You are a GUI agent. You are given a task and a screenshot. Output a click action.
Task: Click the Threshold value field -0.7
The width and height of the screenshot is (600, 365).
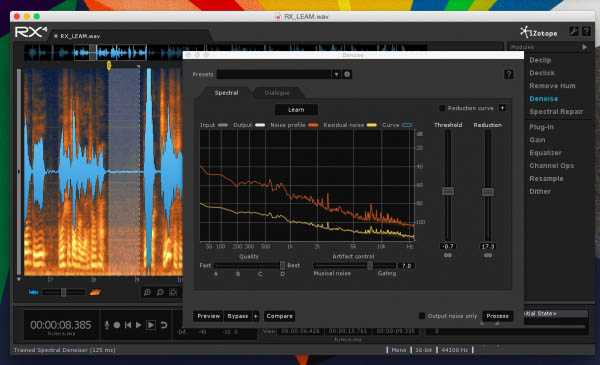point(448,246)
